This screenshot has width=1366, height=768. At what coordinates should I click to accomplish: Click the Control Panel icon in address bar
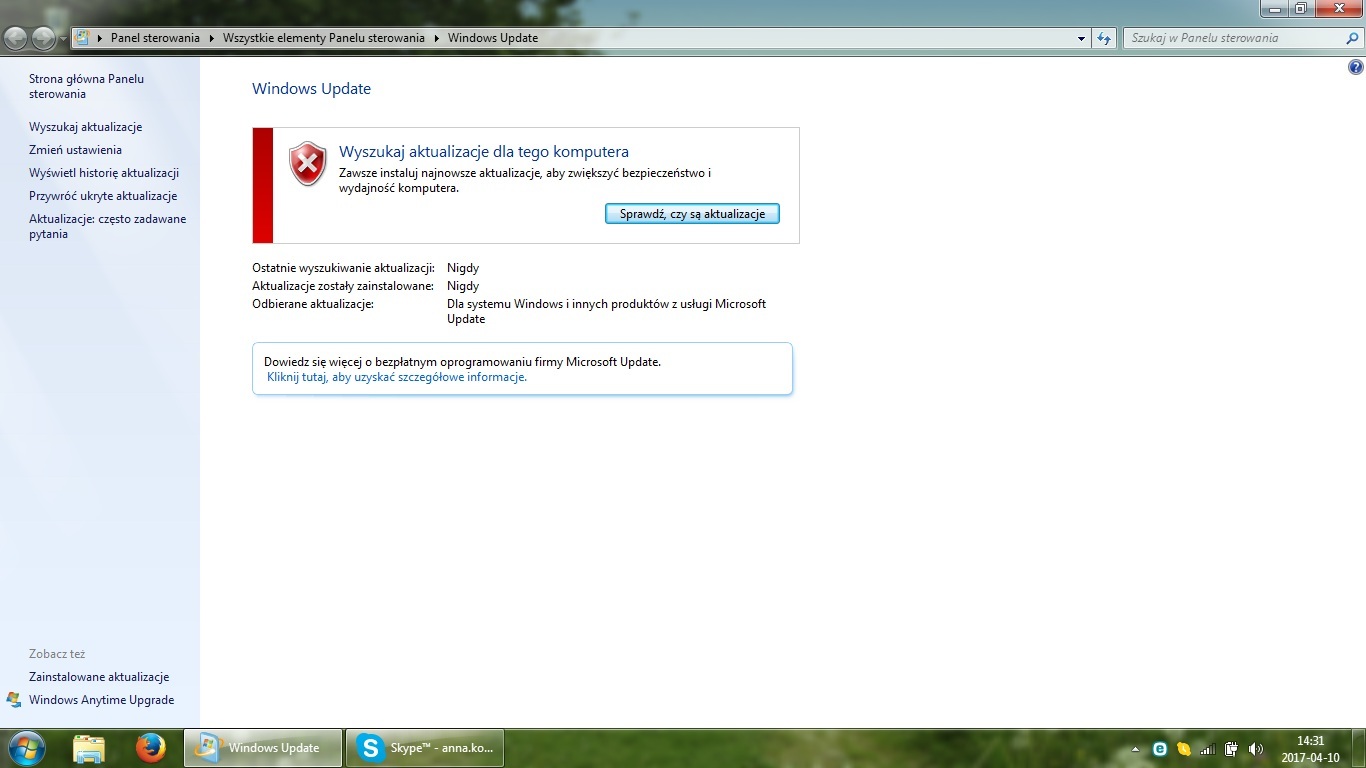coord(82,38)
